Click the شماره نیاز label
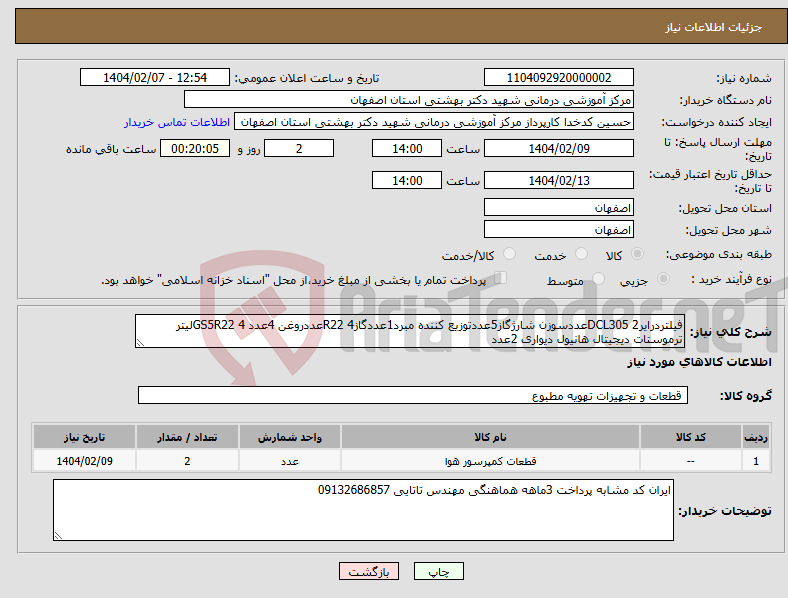 pos(744,78)
